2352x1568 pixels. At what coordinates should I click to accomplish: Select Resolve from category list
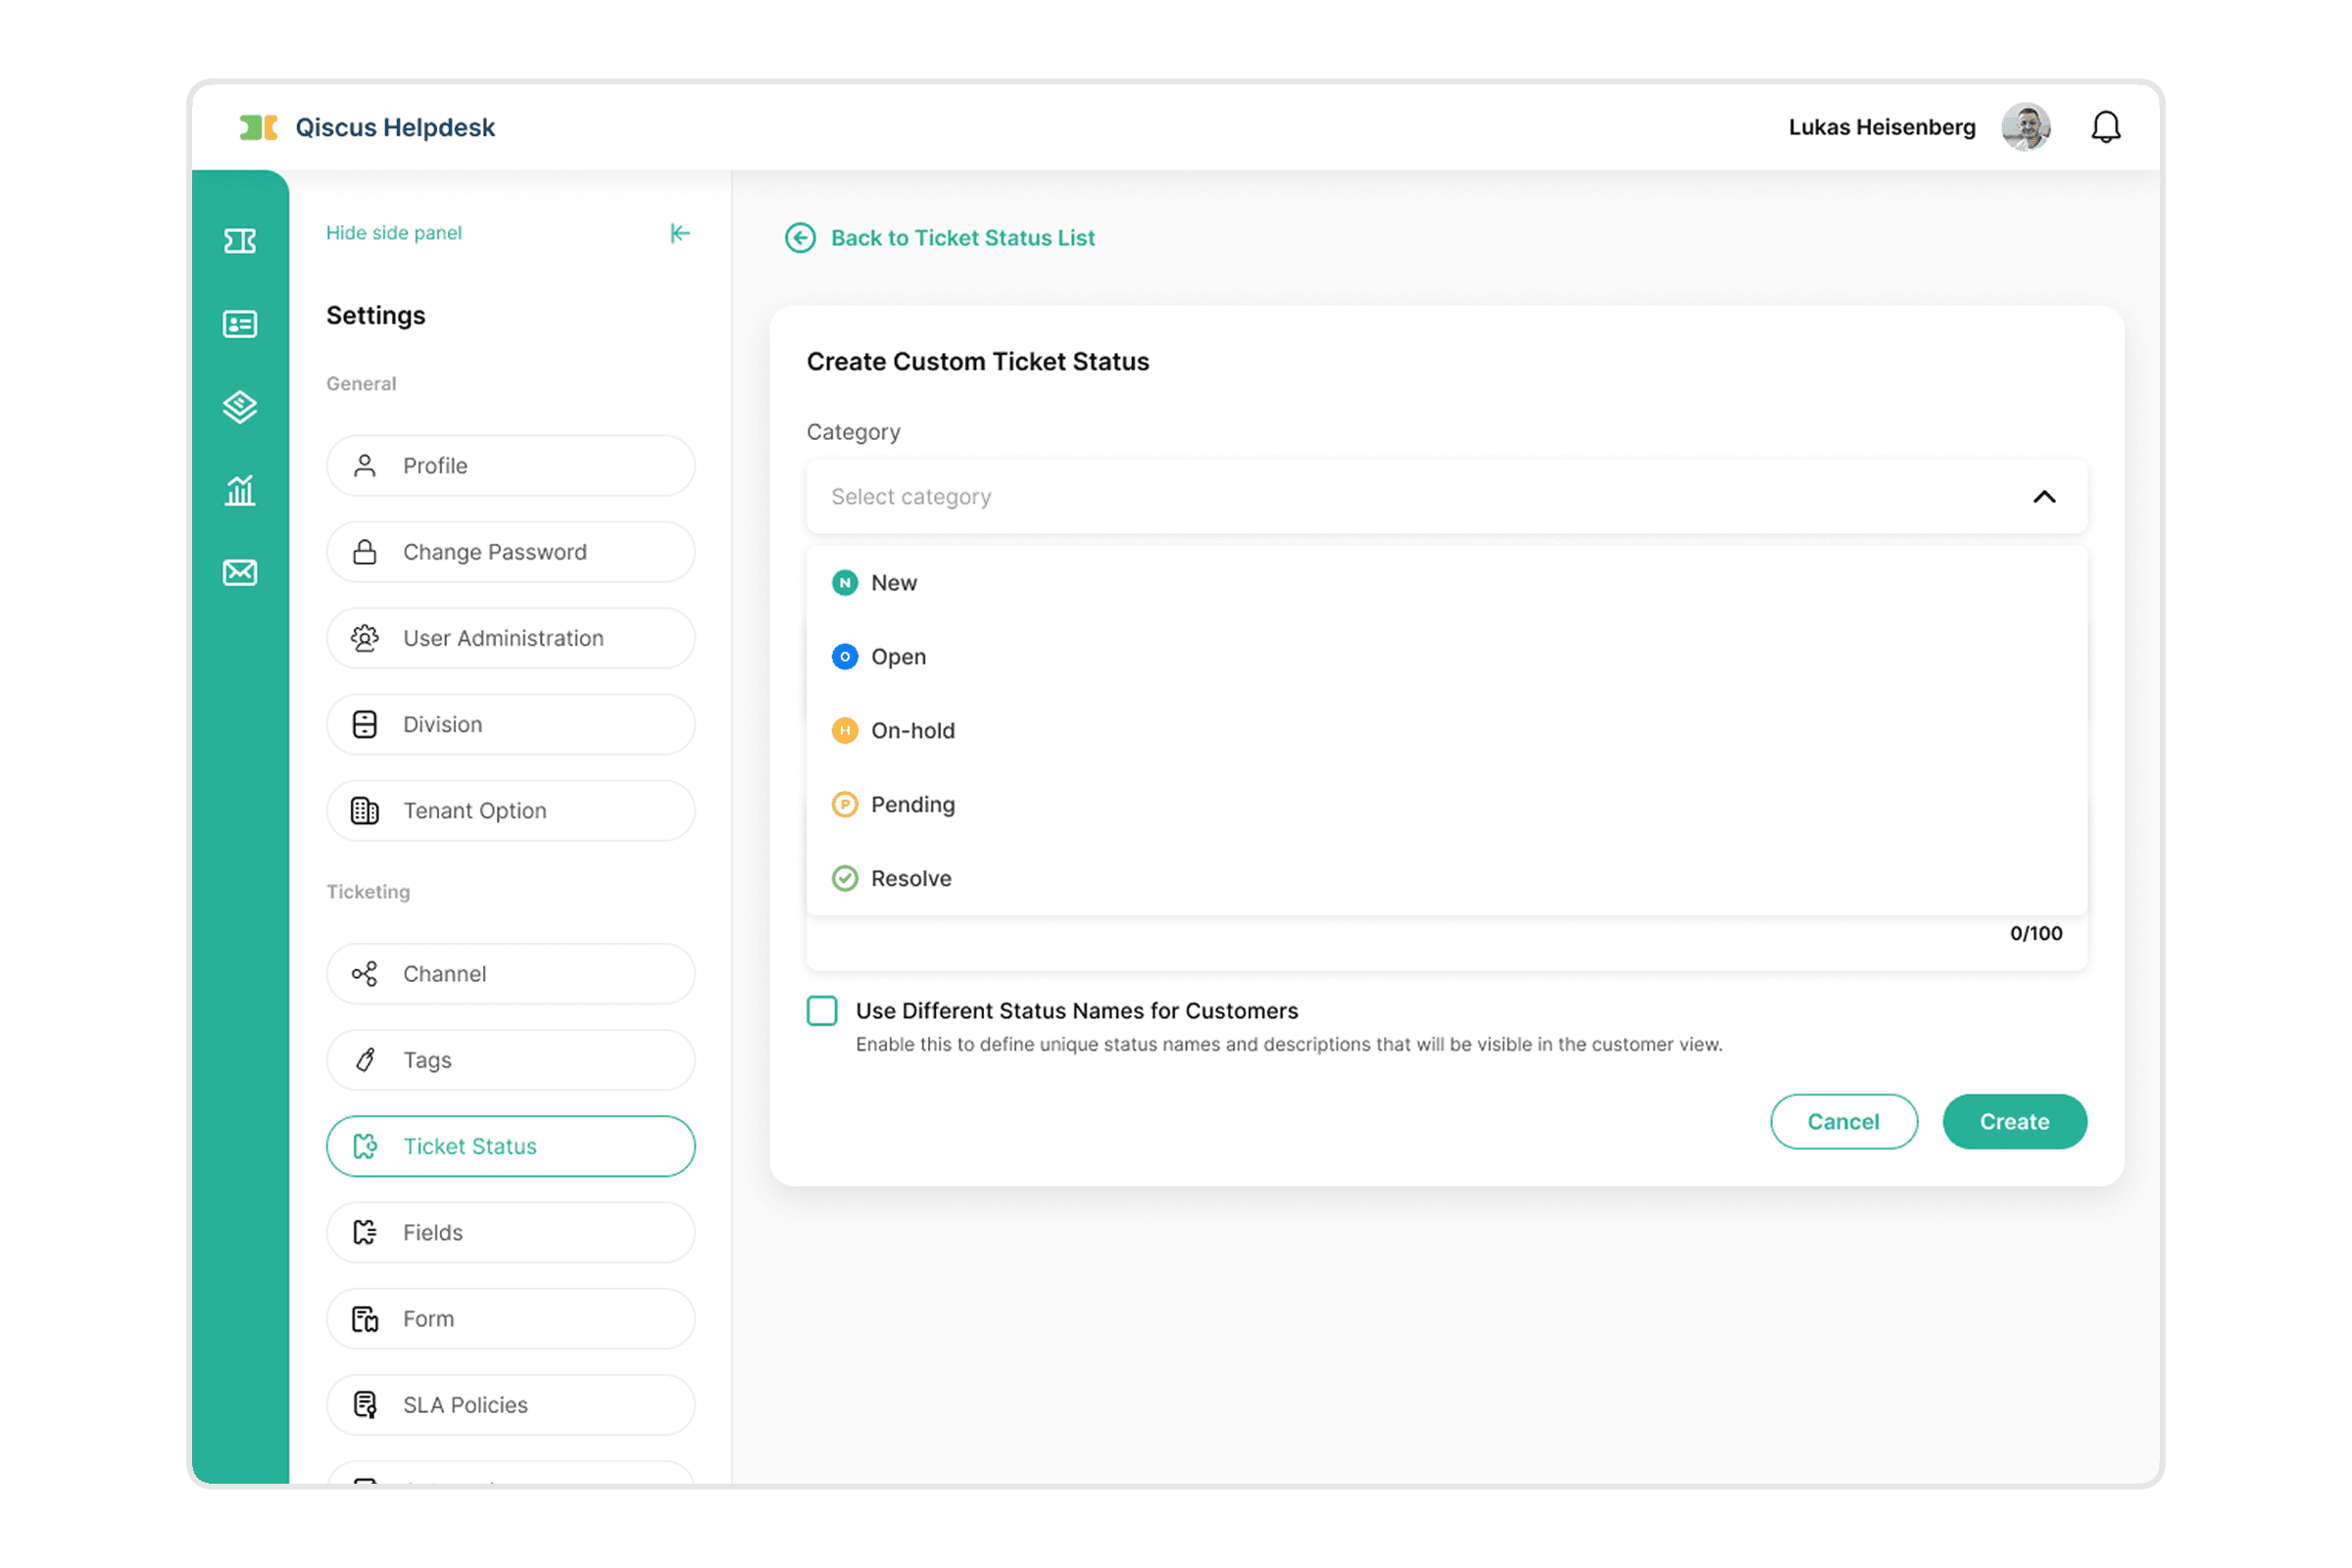[910, 879]
